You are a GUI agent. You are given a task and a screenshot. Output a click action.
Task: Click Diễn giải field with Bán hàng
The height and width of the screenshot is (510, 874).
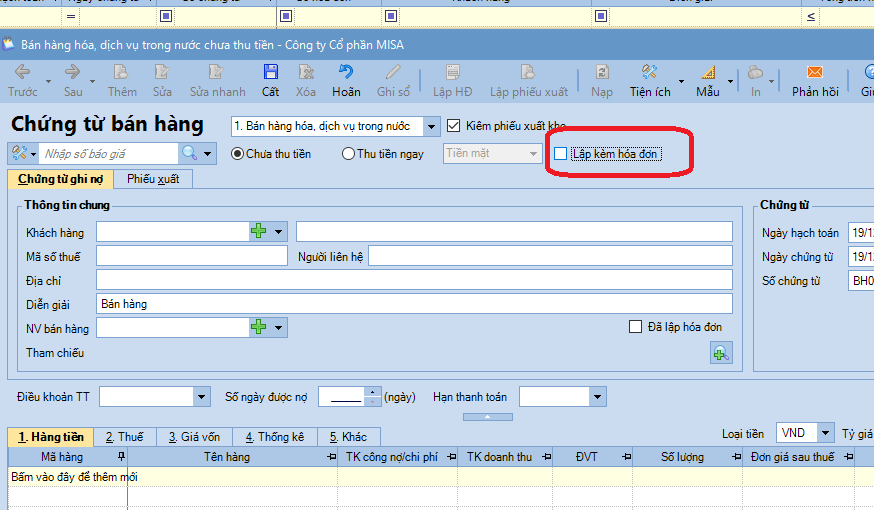pyautogui.click(x=414, y=304)
